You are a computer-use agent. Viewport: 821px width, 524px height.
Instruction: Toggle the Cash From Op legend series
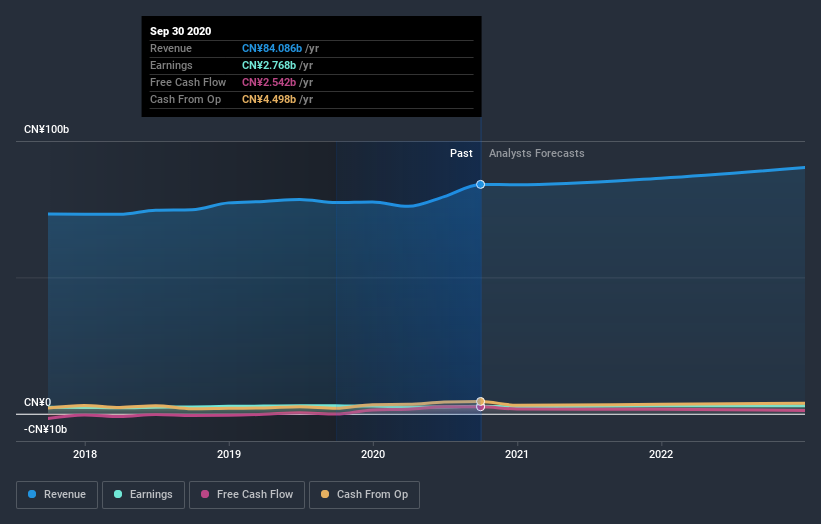click(364, 495)
